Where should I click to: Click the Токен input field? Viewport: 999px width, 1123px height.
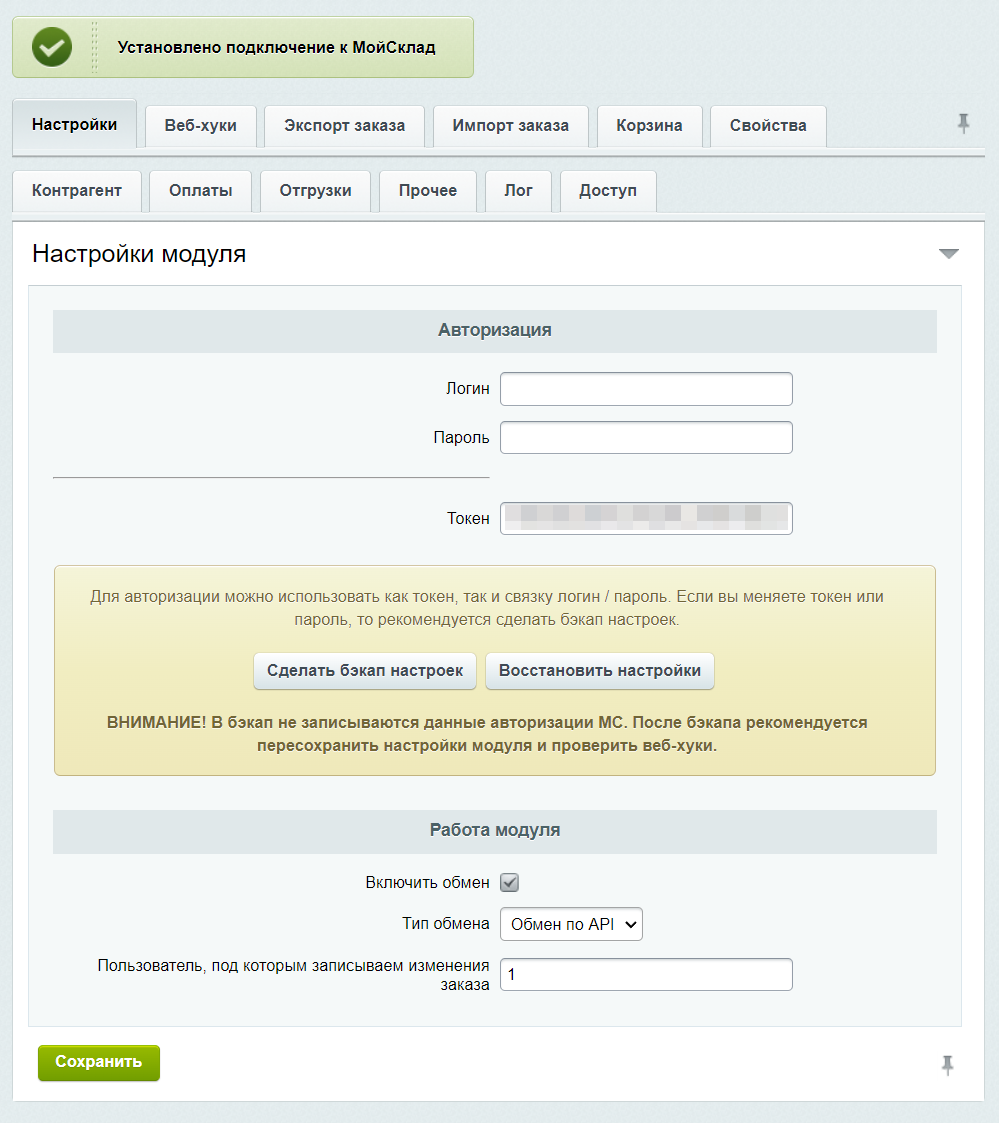(646, 518)
